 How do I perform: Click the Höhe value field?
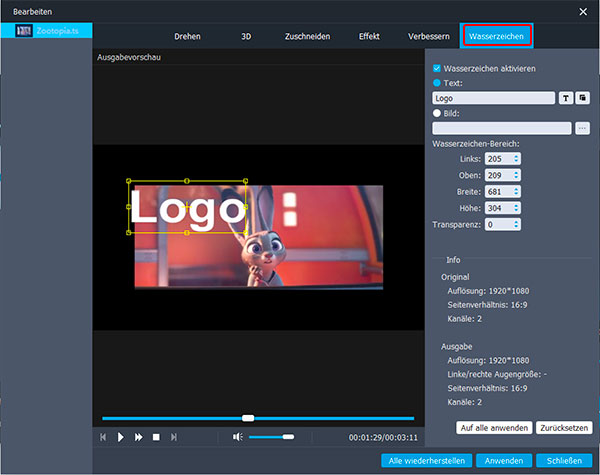coord(499,208)
